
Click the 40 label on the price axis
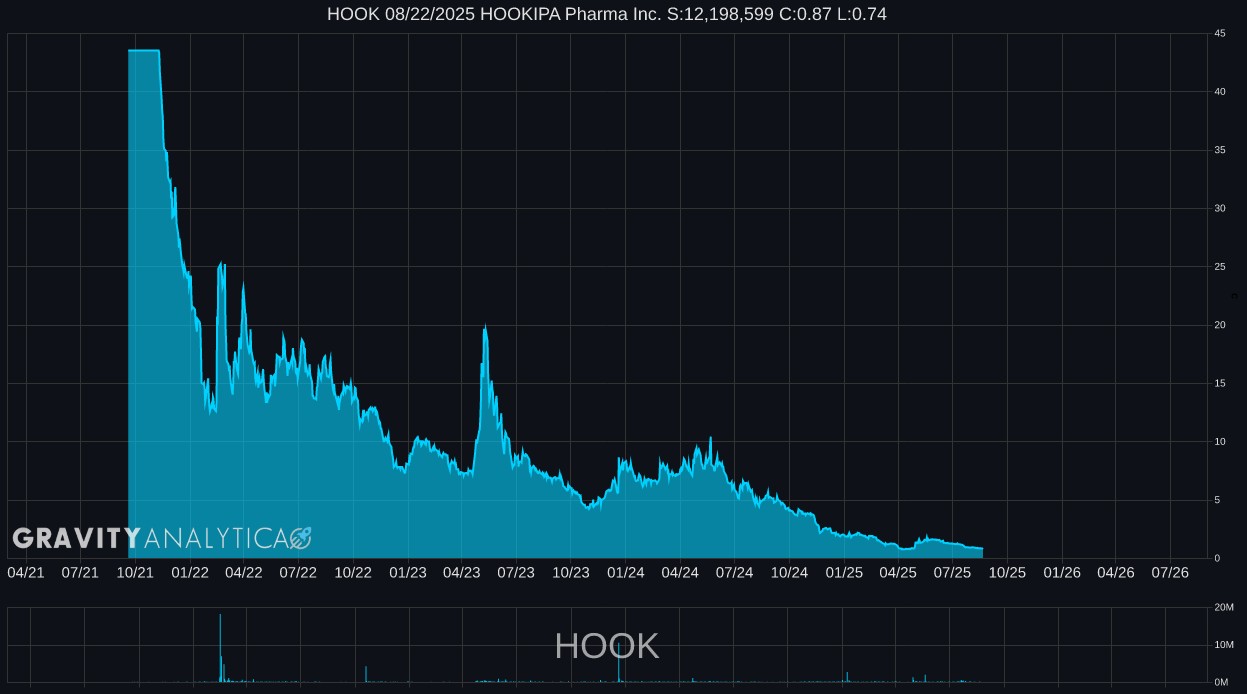pos(1220,92)
